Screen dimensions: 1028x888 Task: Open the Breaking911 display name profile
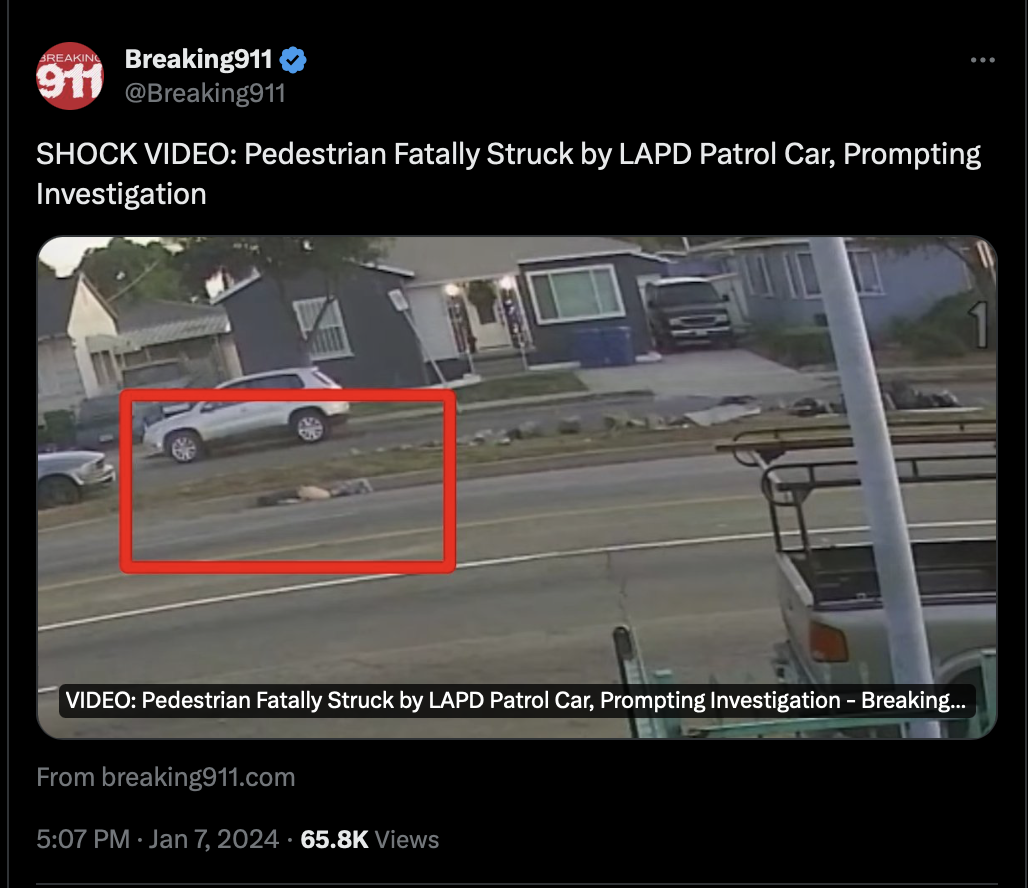coord(198,59)
